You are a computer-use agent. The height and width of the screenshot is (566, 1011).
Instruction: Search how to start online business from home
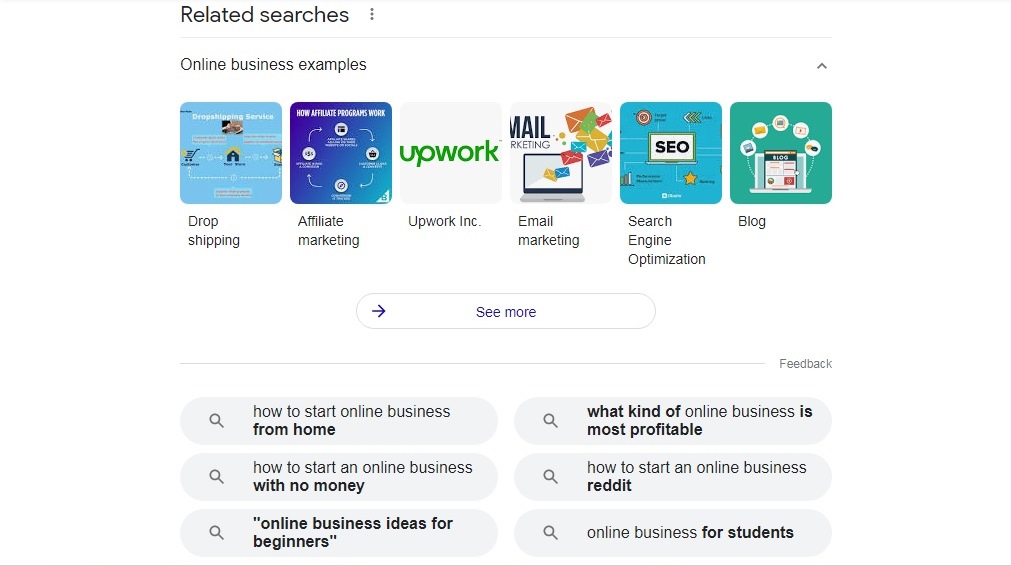coord(339,420)
